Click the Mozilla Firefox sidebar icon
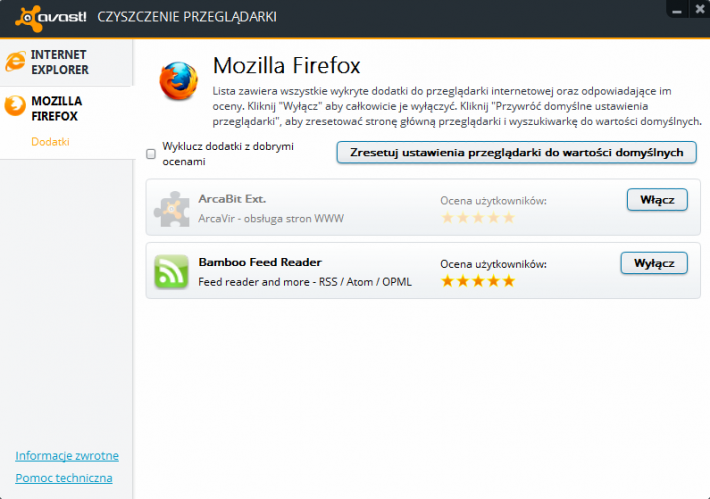710x499 pixels. 15,106
